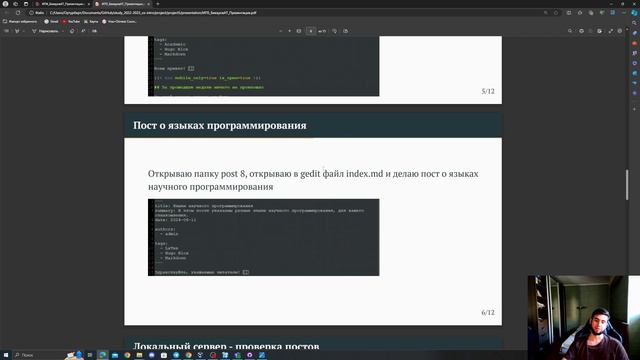Open Microsoft Edge from the taskbar

click(102, 355)
